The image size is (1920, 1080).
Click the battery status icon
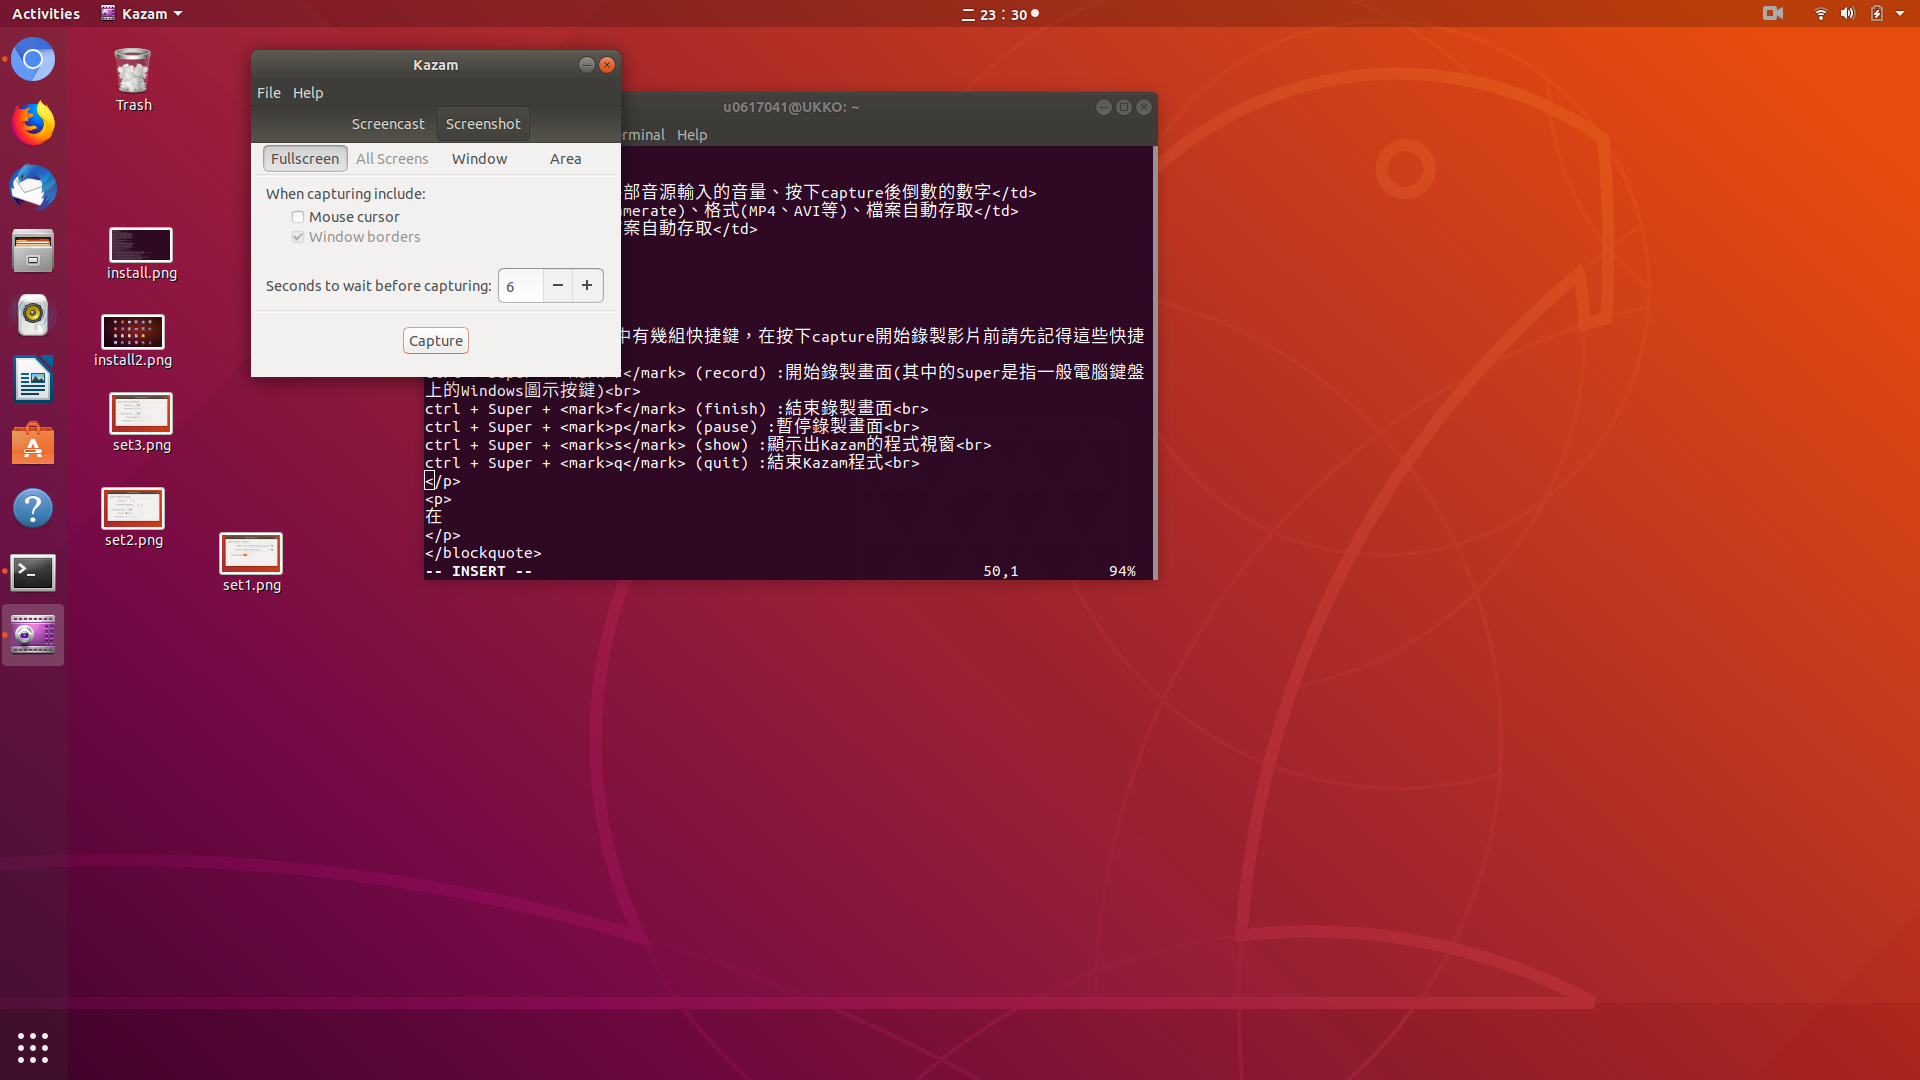[1876, 14]
